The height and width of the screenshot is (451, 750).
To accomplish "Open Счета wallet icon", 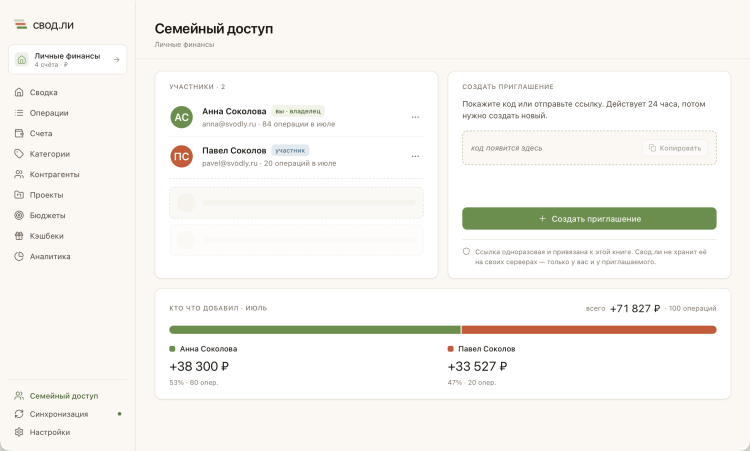I will (x=19, y=133).
